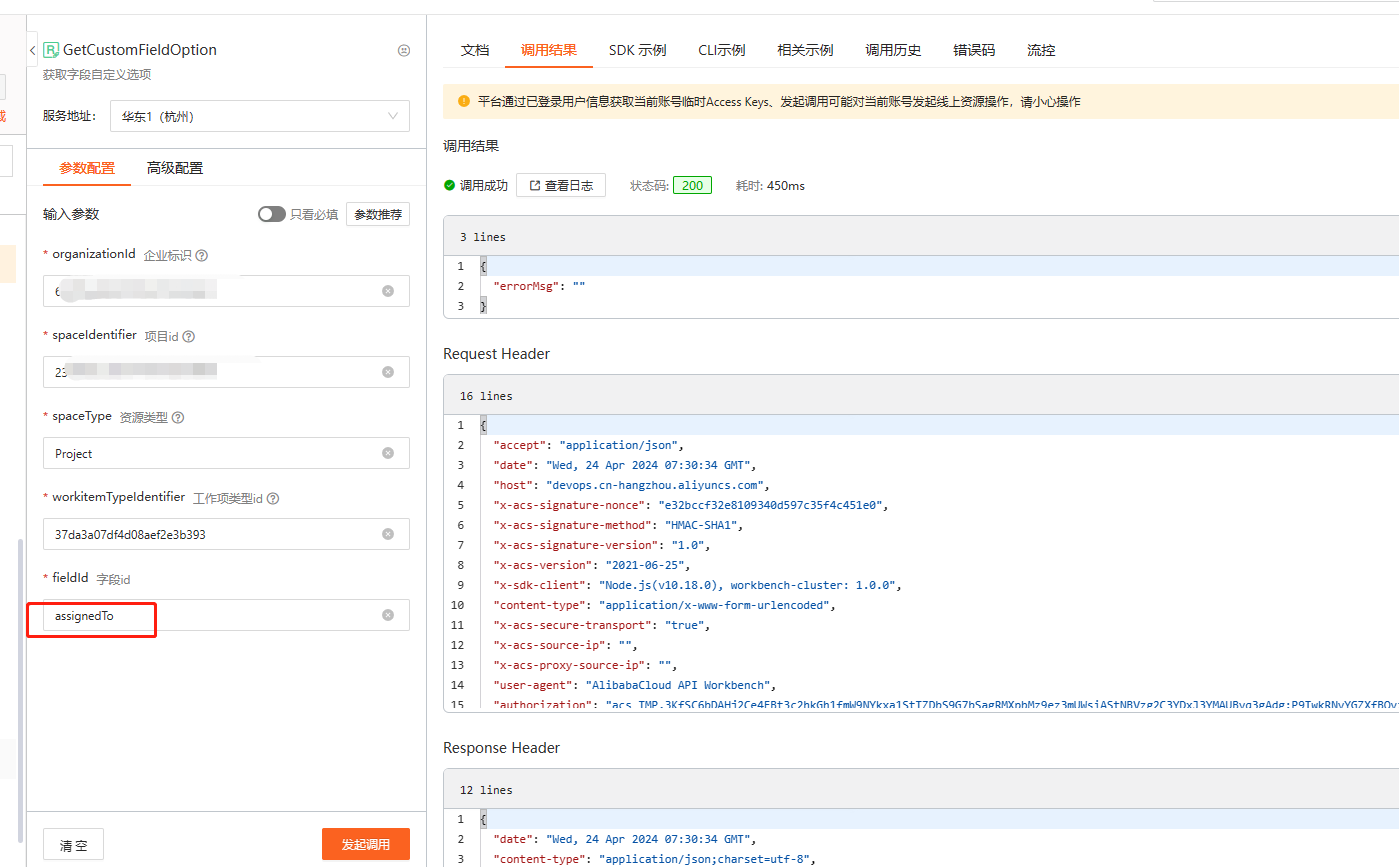Switch to 高级配置 tab
The image size is (1399, 867).
[x=175, y=168]
